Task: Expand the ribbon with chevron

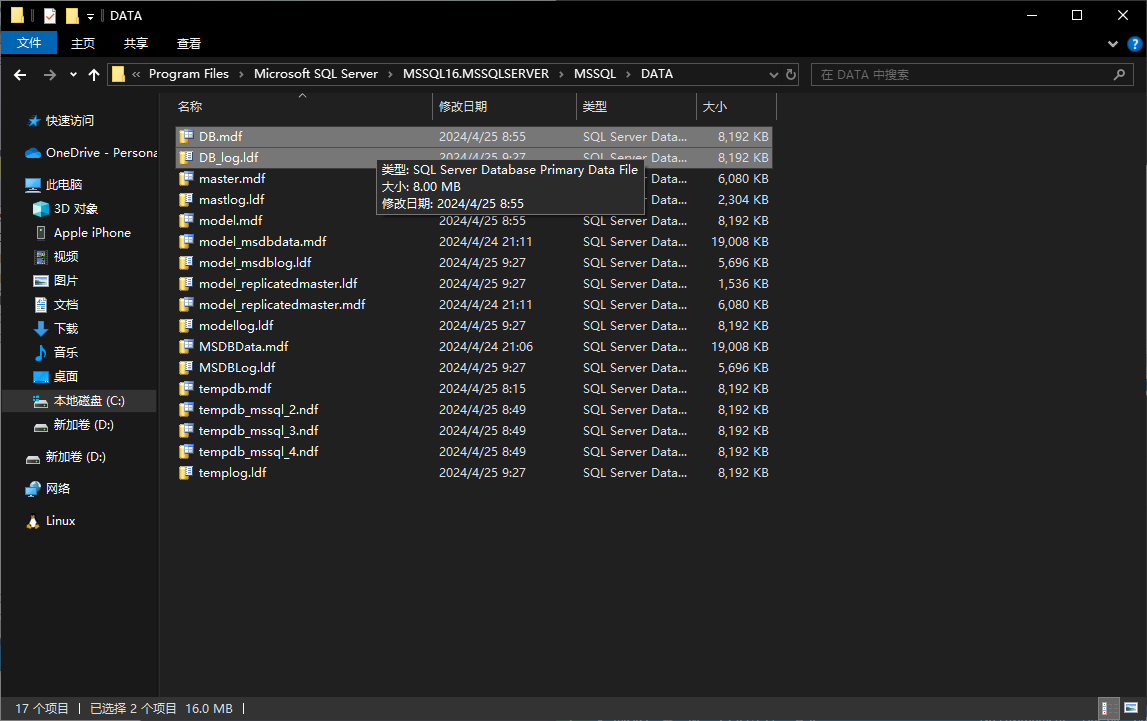Action: (1113, 44)
